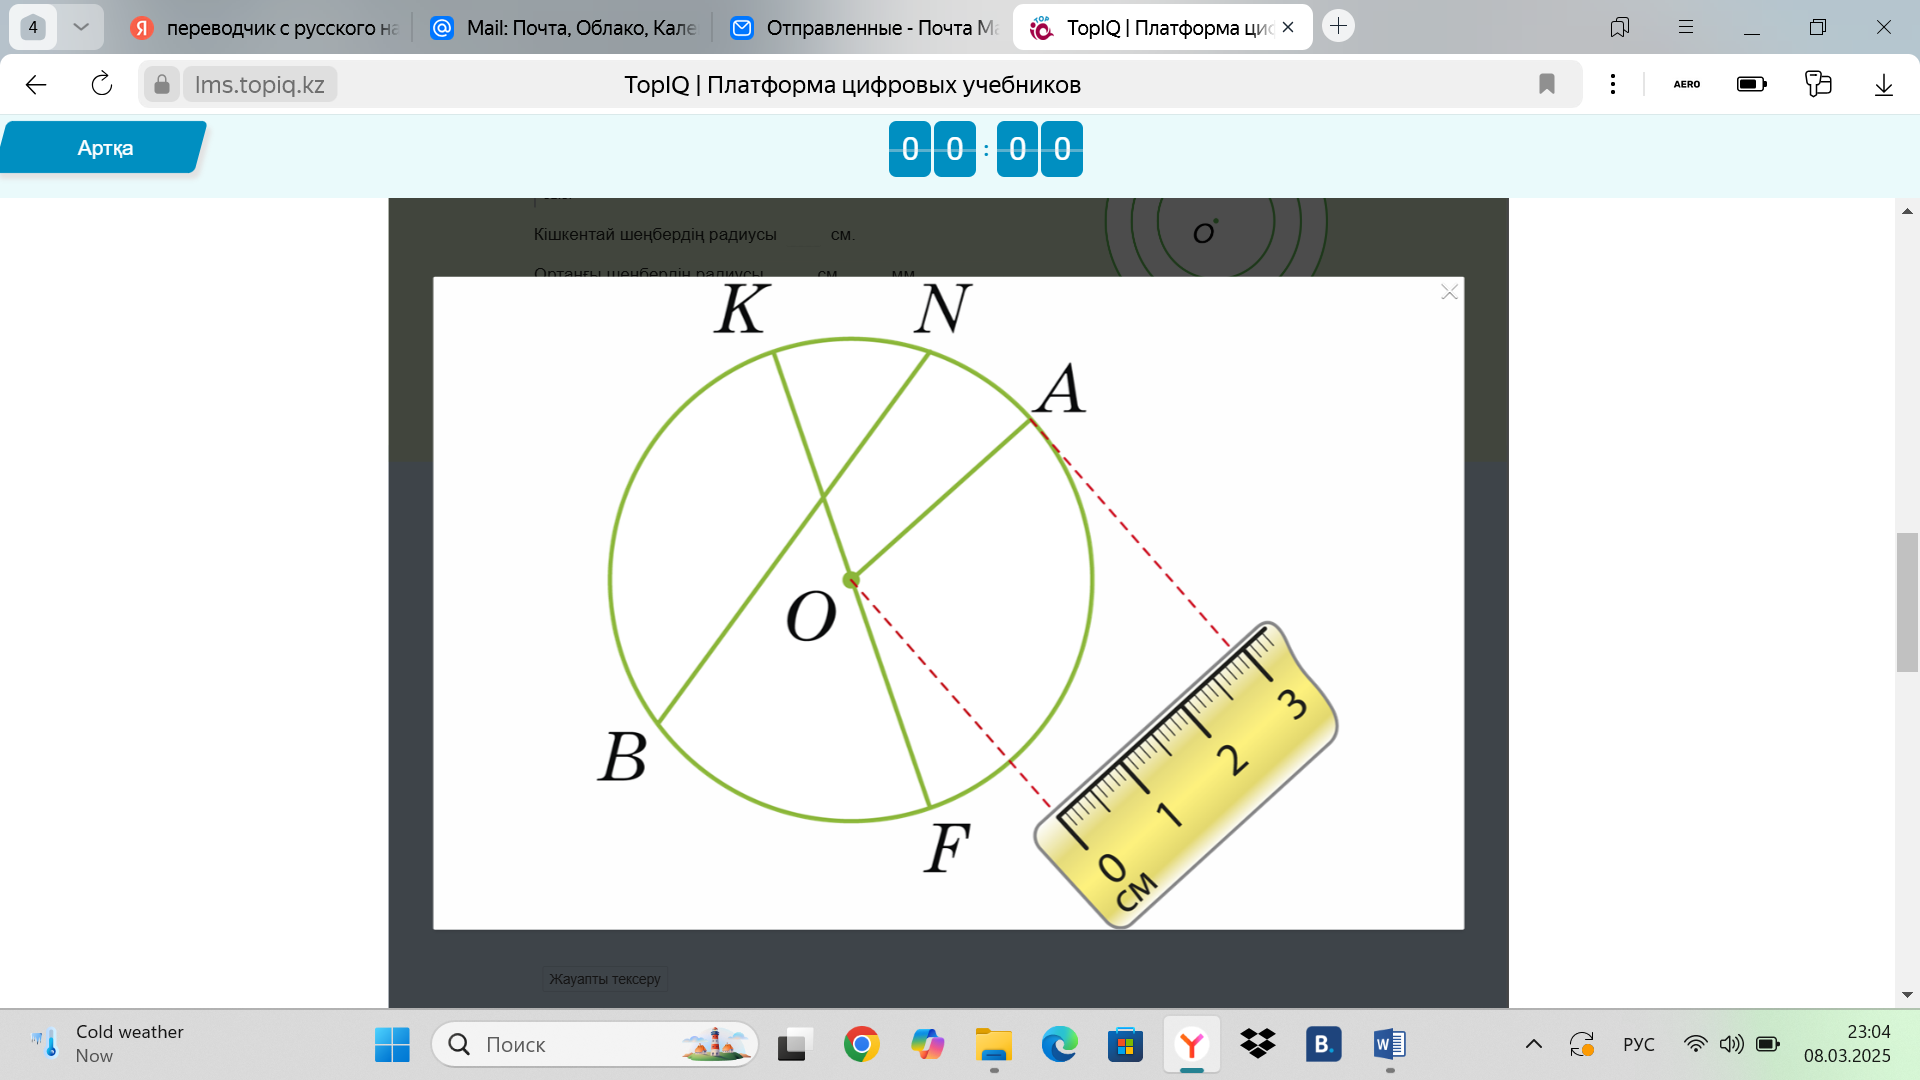1920x1080 pixels.
Task: Close the enlarged circle image popup
Action: click(1449, 292)
